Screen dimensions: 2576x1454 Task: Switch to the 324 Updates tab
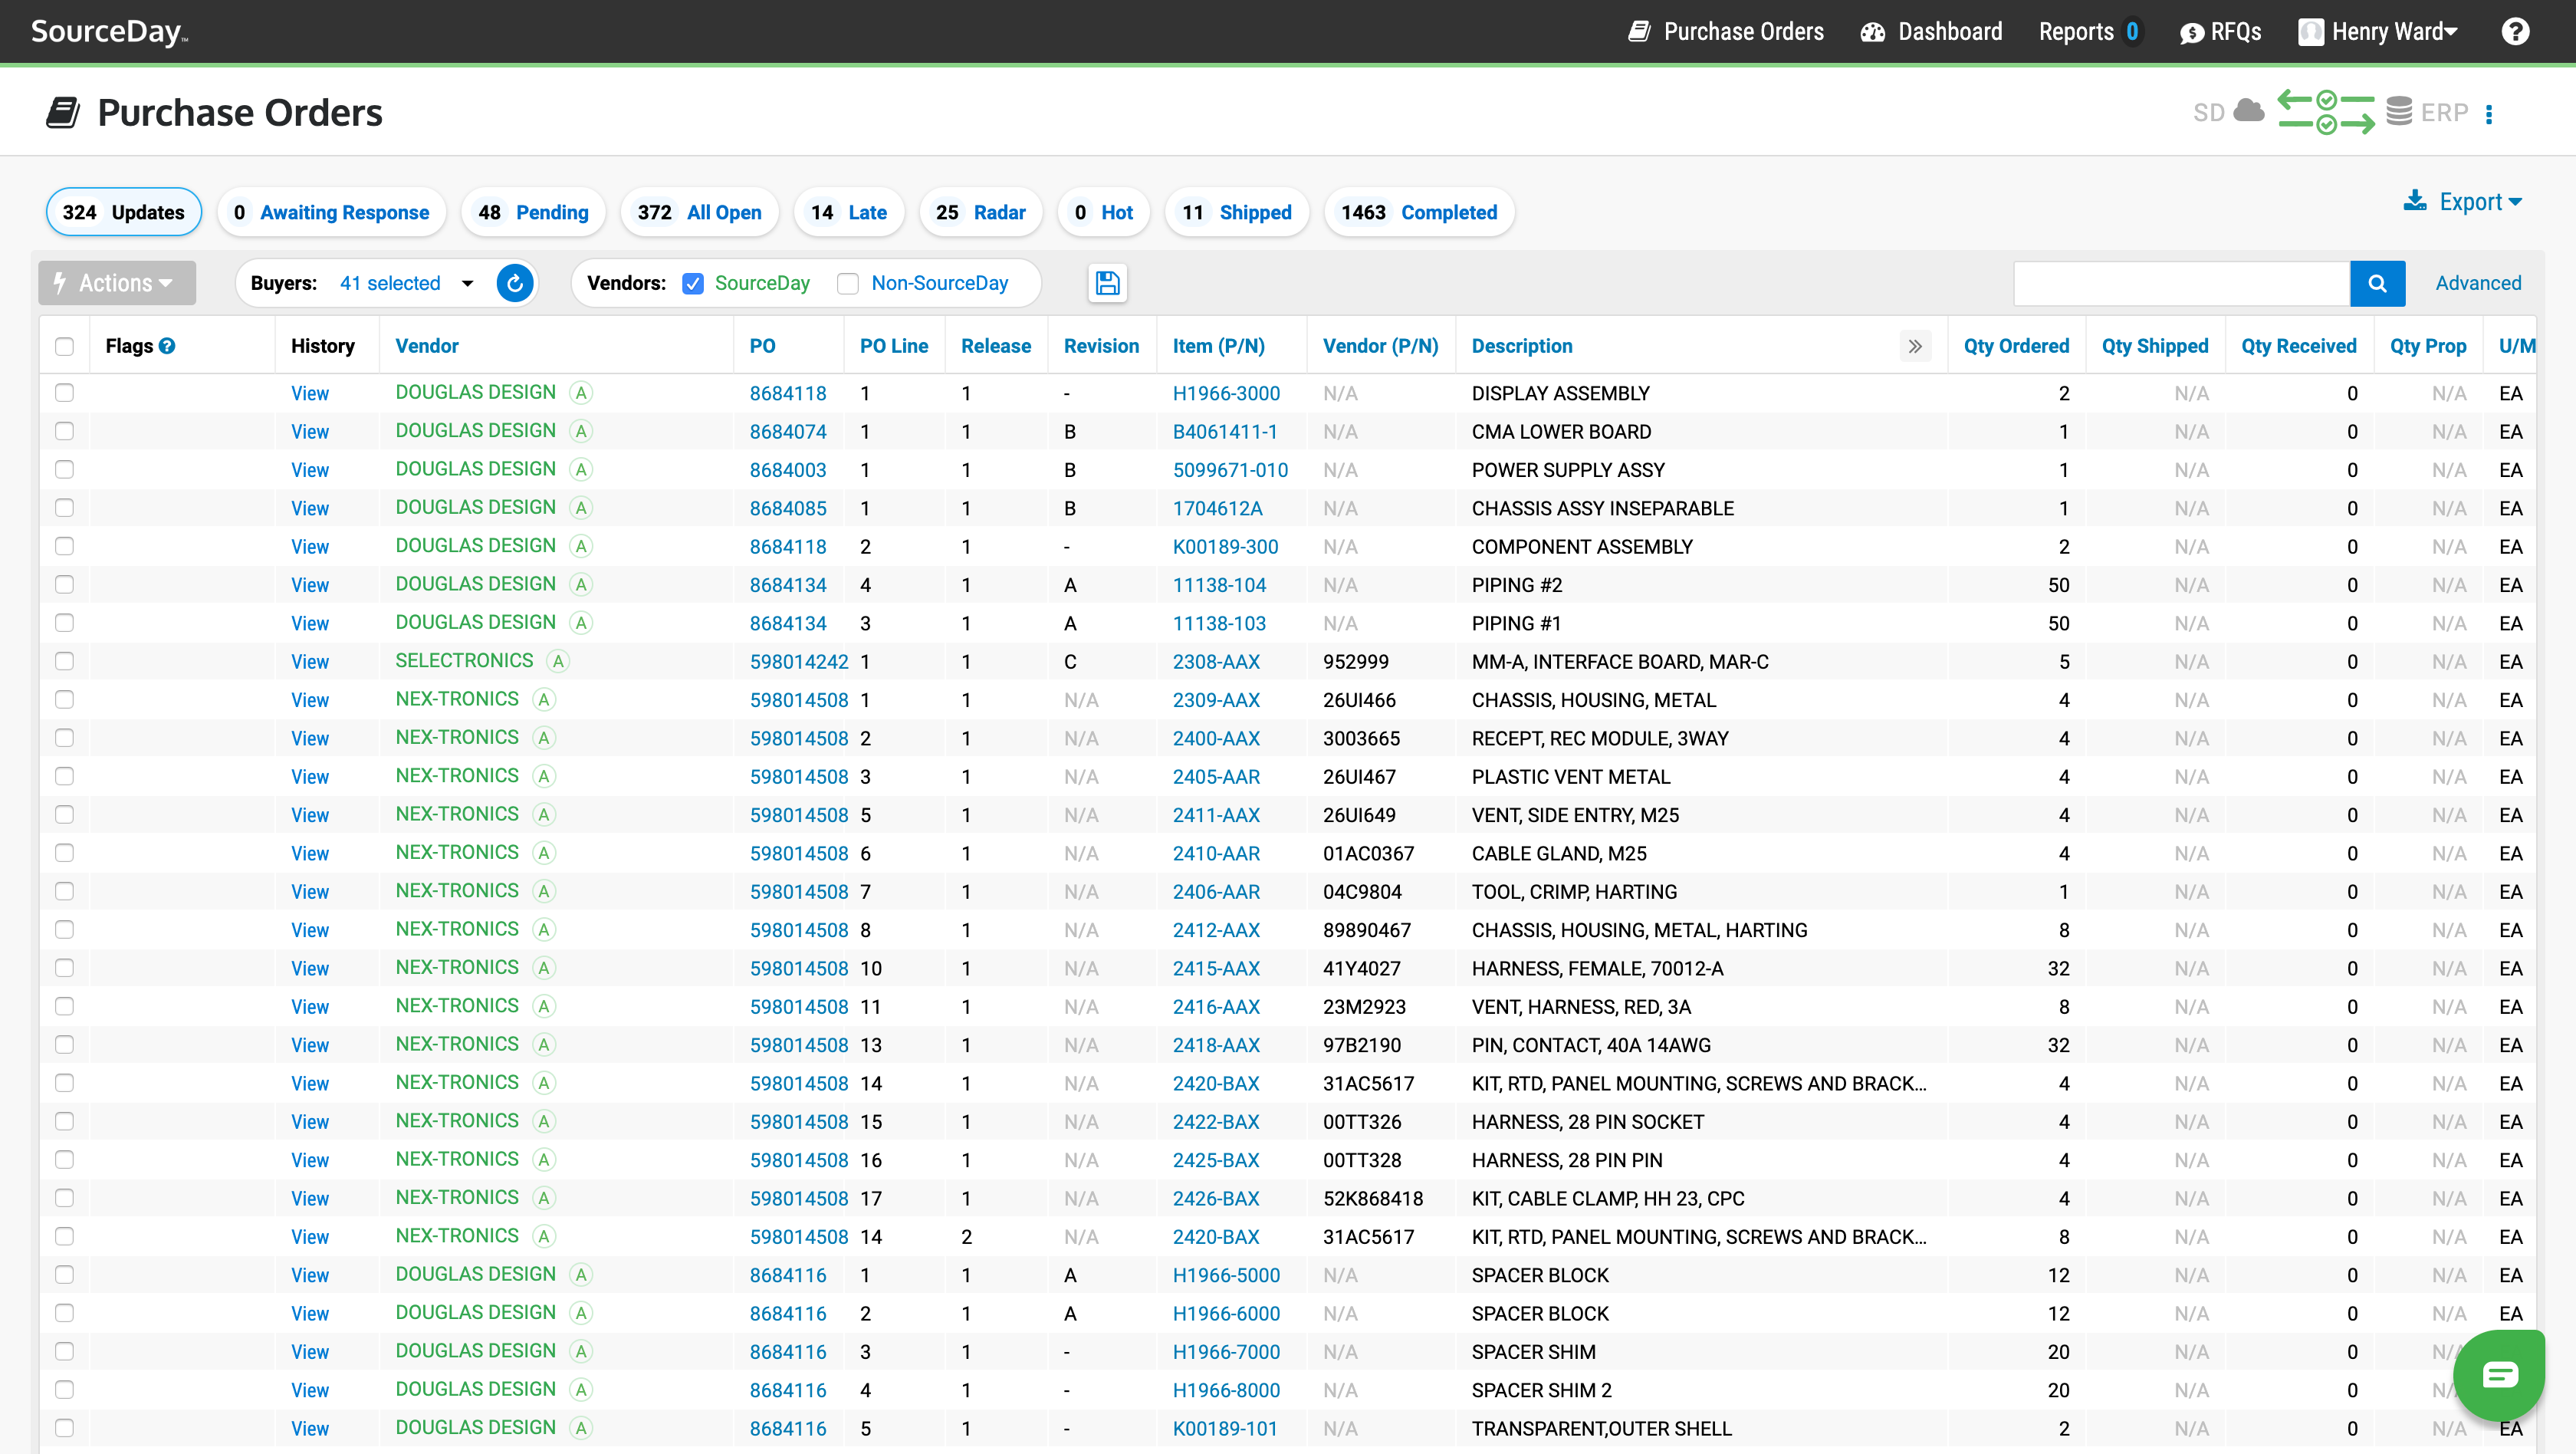pos(123,212)
